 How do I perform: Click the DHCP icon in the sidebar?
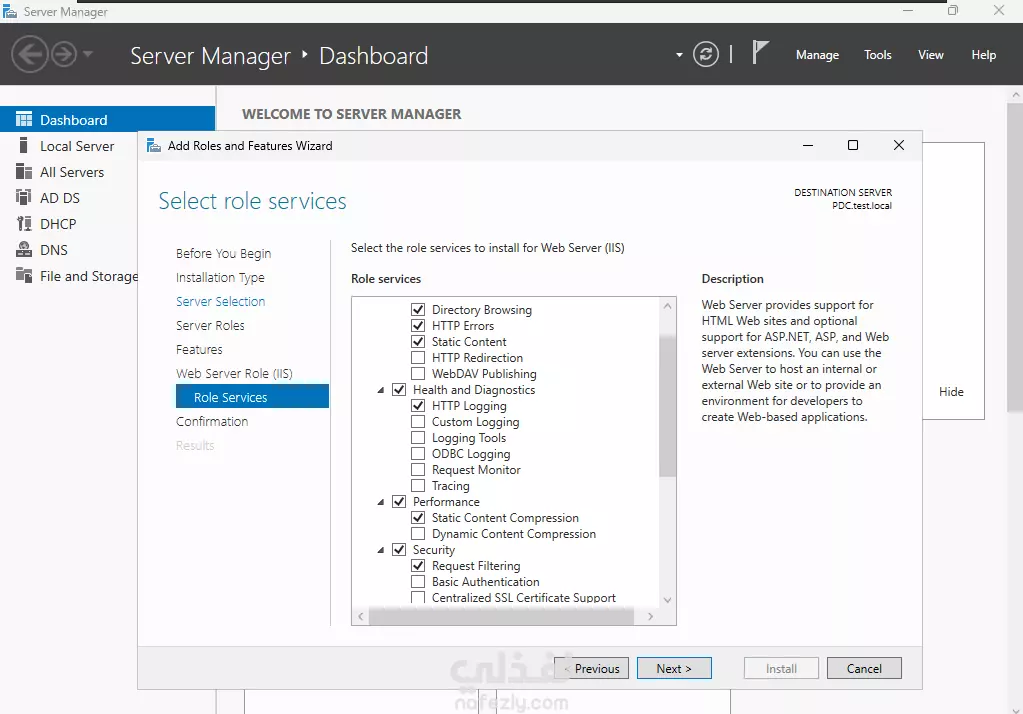click(x=24, y=224)
